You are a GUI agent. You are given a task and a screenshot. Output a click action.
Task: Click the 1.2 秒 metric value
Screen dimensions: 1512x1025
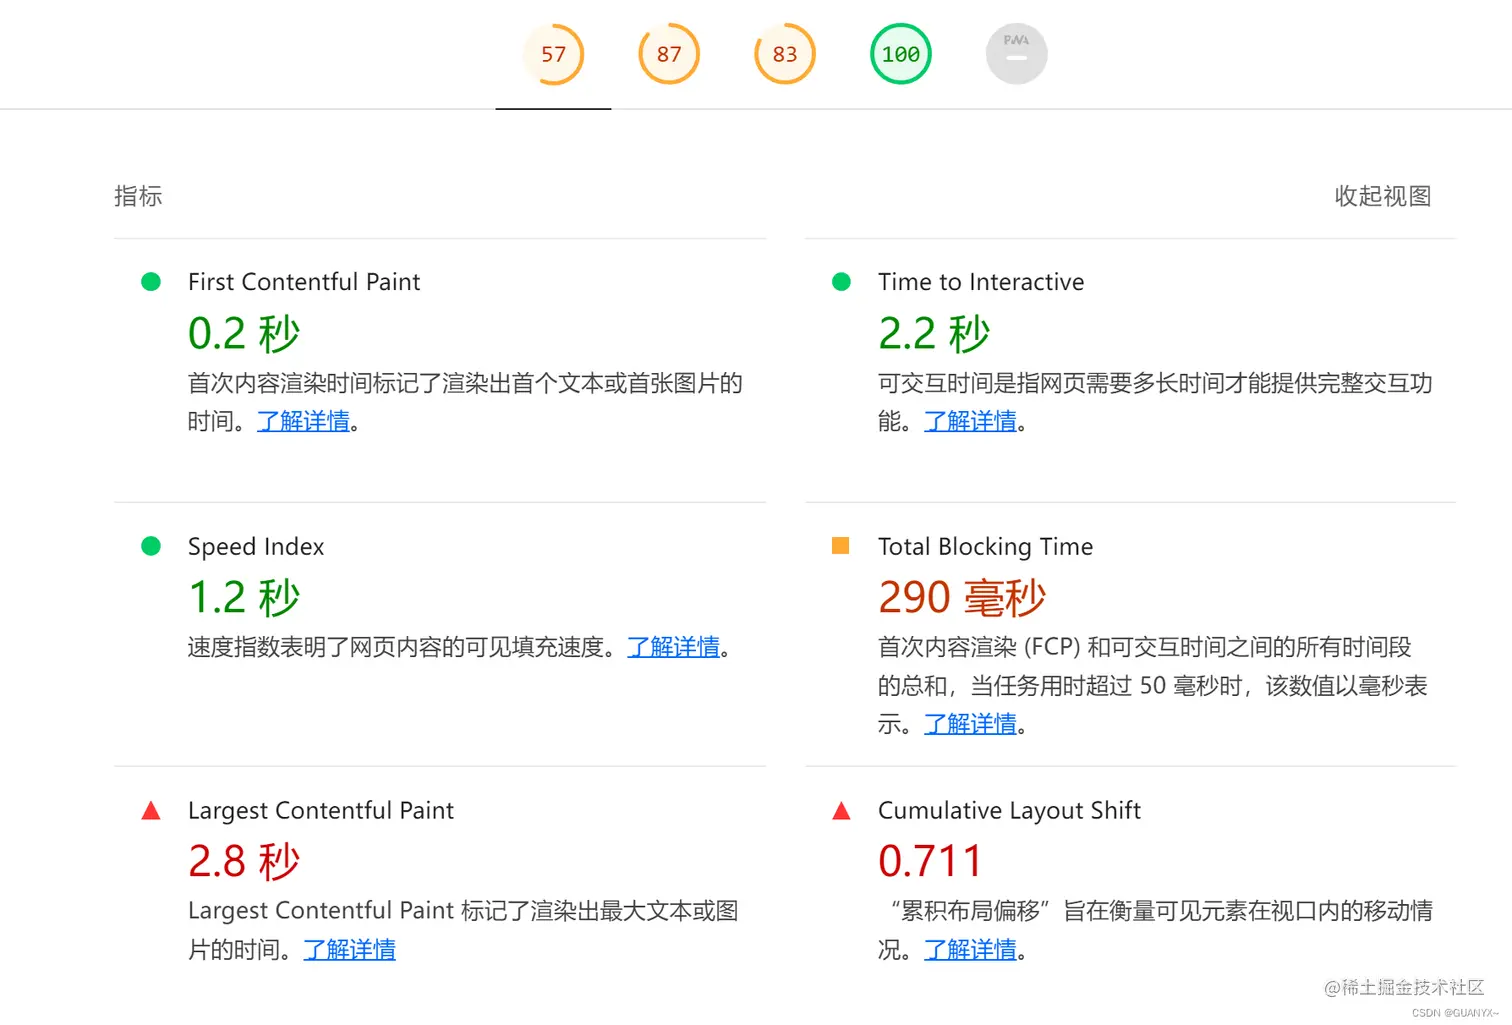pyautogui.click(x=244, y=597)
